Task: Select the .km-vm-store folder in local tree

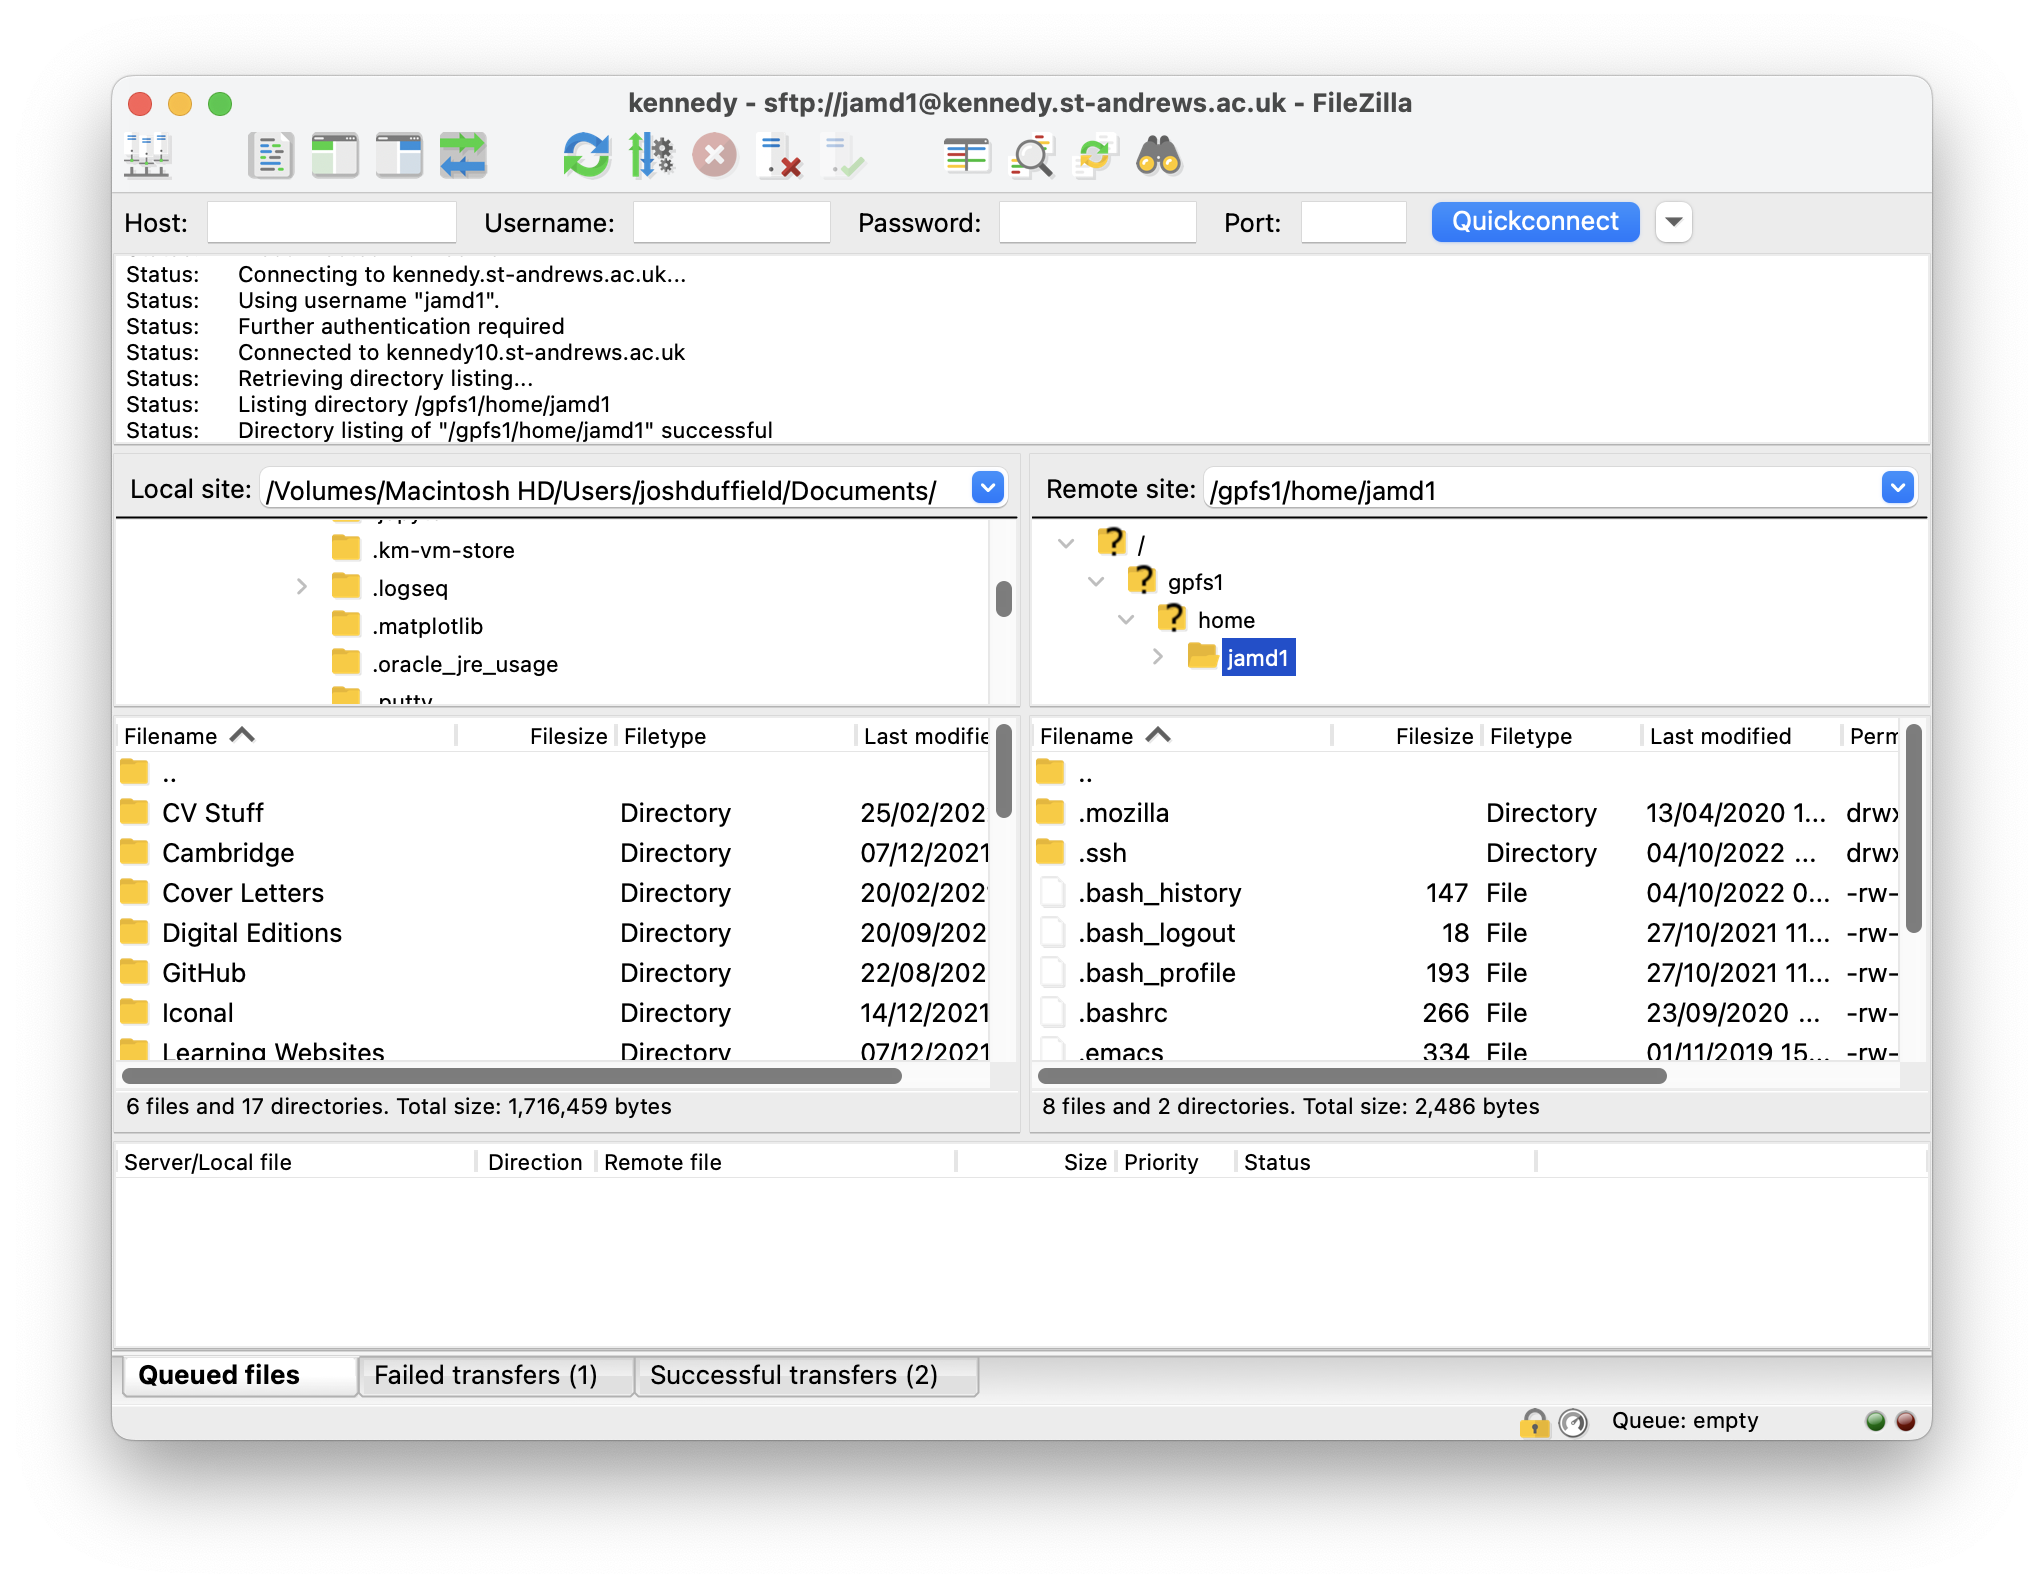Action: click(443, 550)
